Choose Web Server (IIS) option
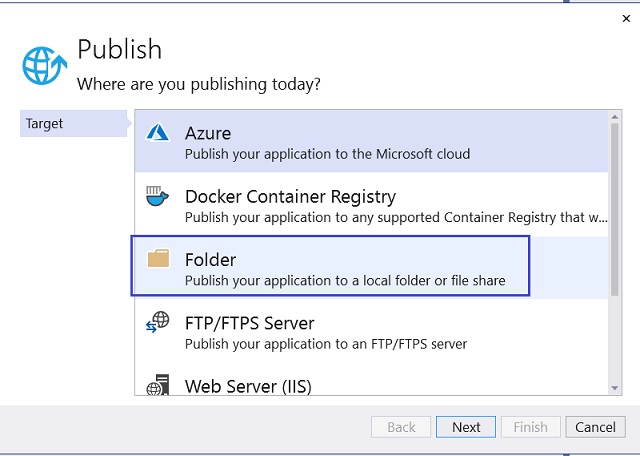 [x=371, y=379]
